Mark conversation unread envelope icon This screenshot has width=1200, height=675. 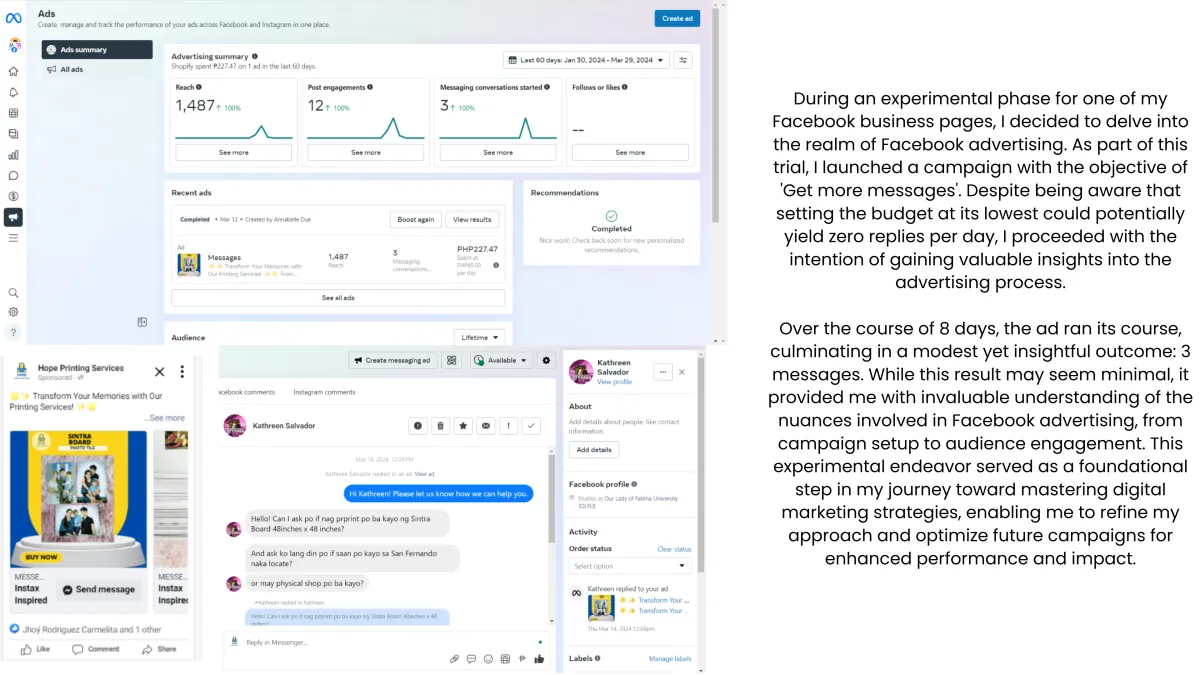click(x=486, y=426)
